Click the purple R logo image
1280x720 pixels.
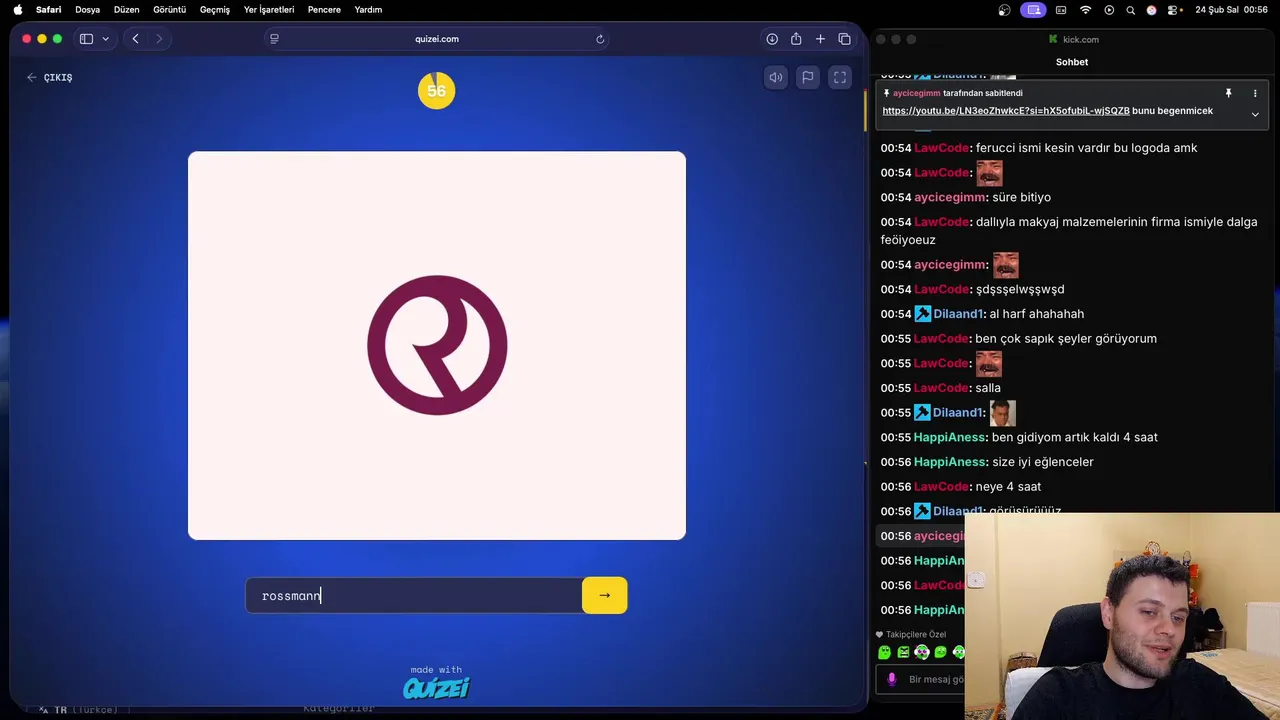pos(437,345)
